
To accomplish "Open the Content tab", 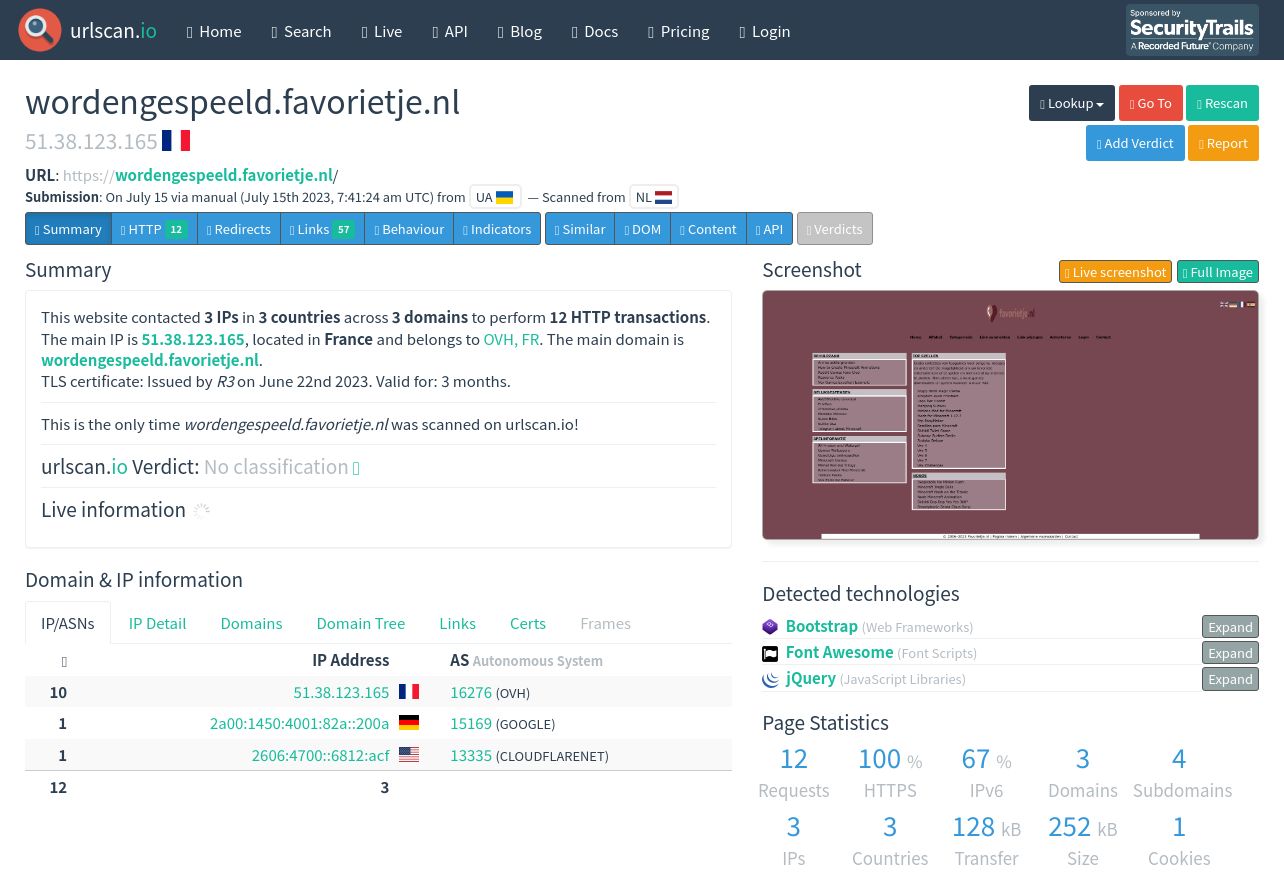I will click(x=708, y=229).
